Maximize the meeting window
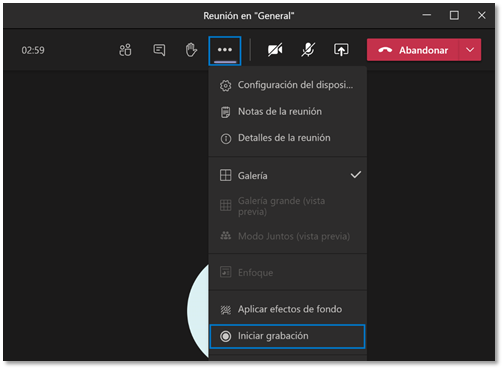Viewport: 504px width, 370px height. coord(454,15)
